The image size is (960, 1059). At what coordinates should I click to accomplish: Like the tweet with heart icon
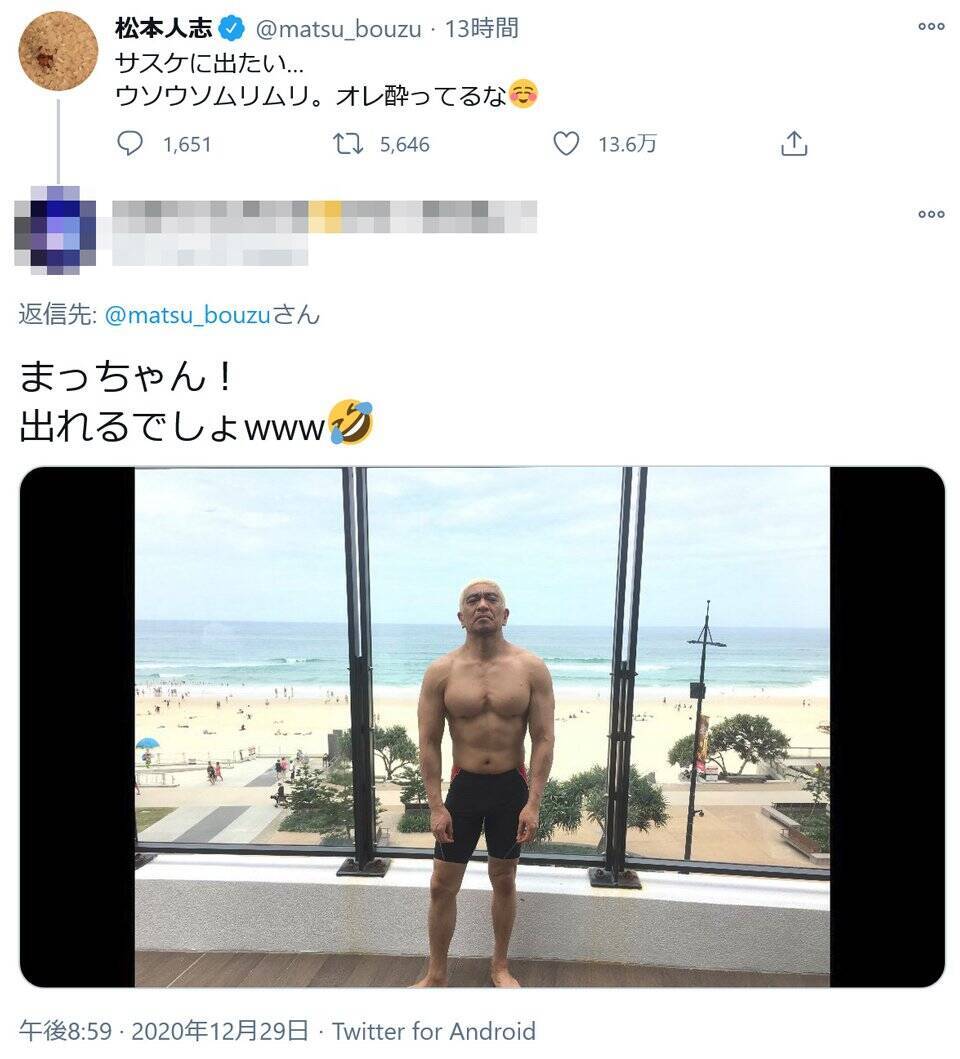[x=566, y=143]
